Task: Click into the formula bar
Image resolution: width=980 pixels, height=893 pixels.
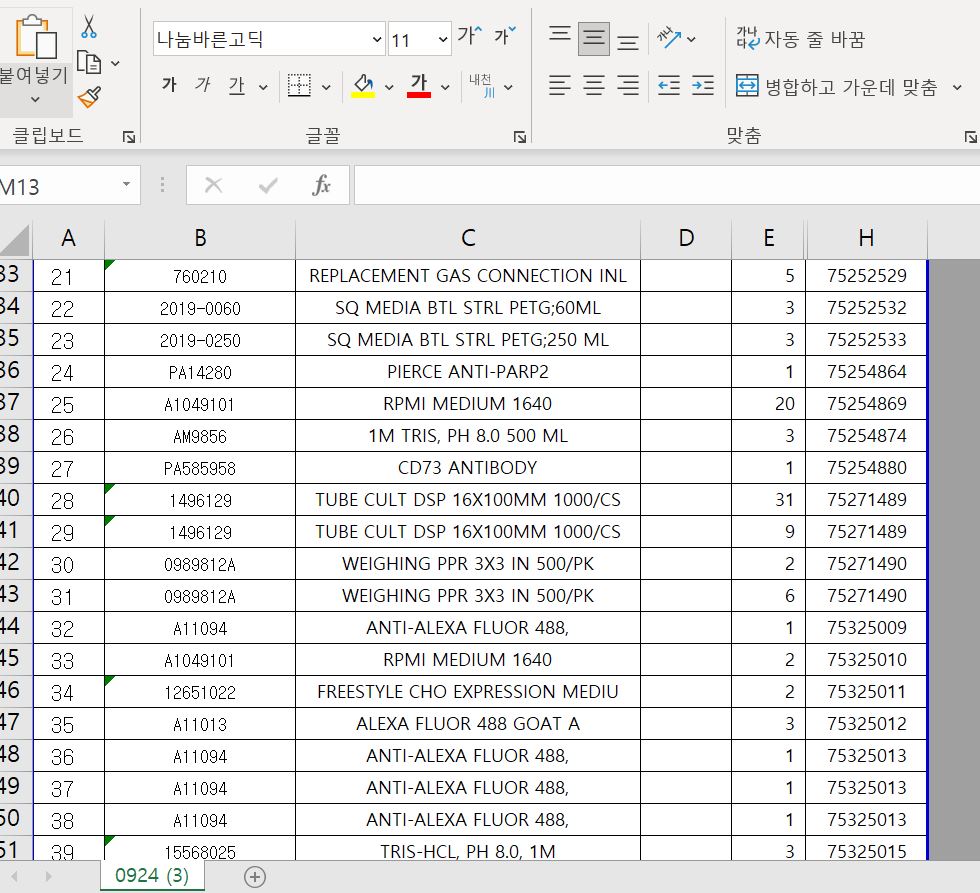Action: pos(667,185)
